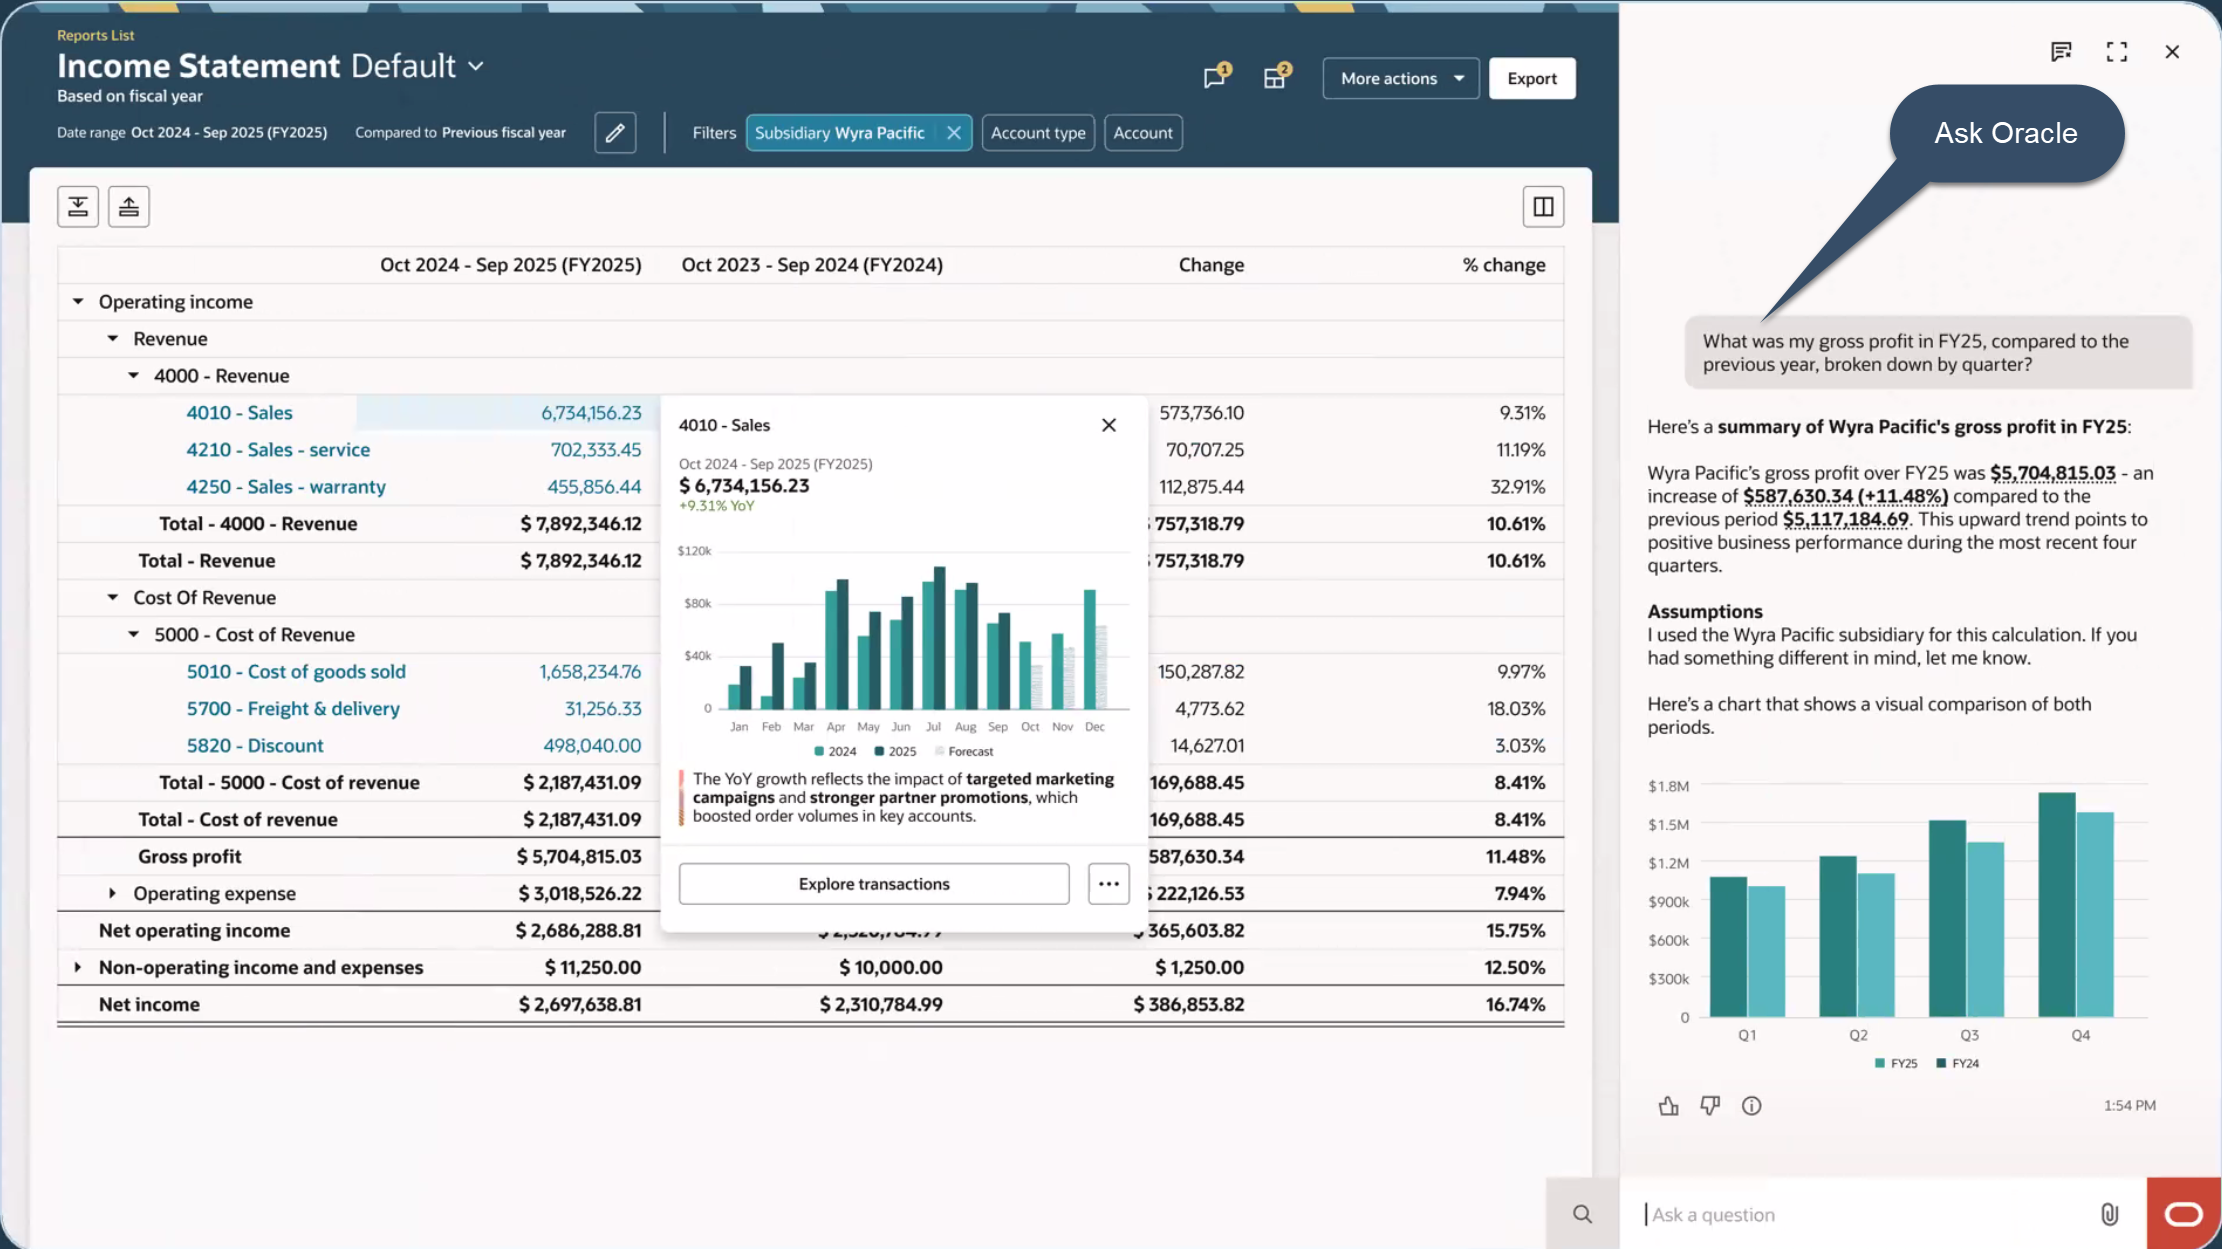Expand the Ask Oracle panel fullscreen
The height and width of the screenshot is (1249, 2222).
tap(2116, 52)
